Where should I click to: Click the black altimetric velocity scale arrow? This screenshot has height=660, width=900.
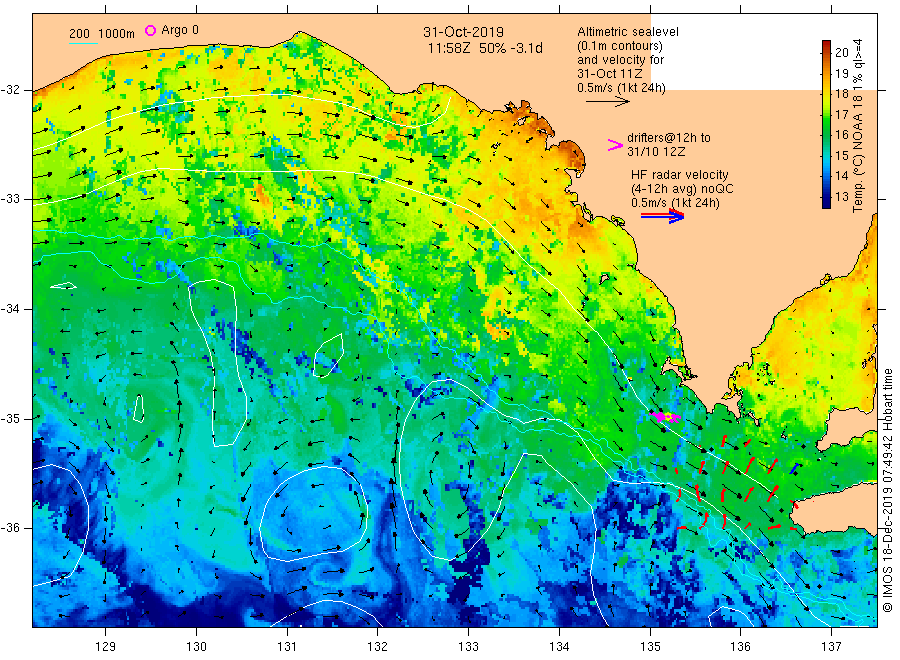pos(607,102)
